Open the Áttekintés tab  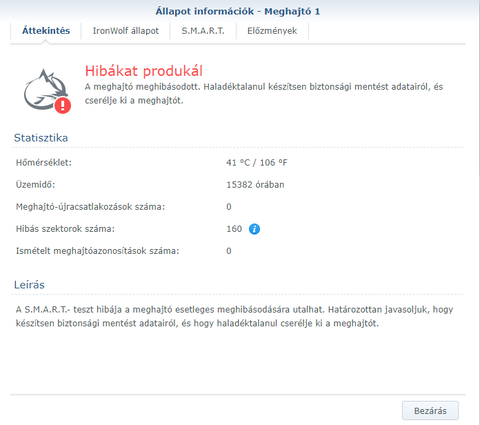coord(46,31)
